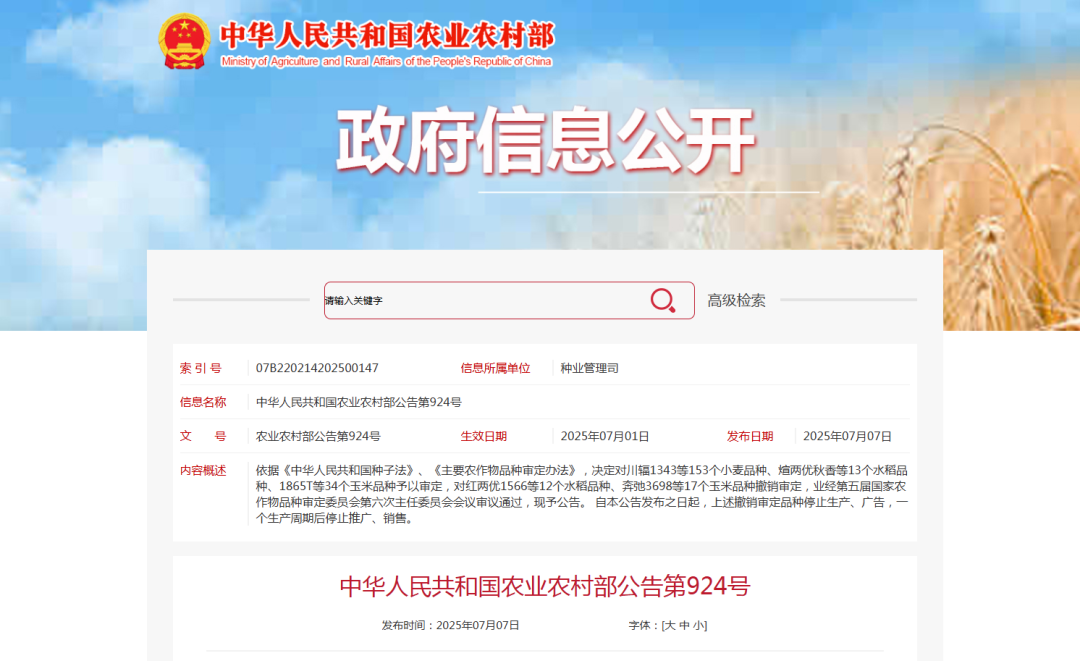This screenshot has height=661, width=1080.
Task: Click document number 农业农村部公告第924号
Action: [x=318, y=436]
